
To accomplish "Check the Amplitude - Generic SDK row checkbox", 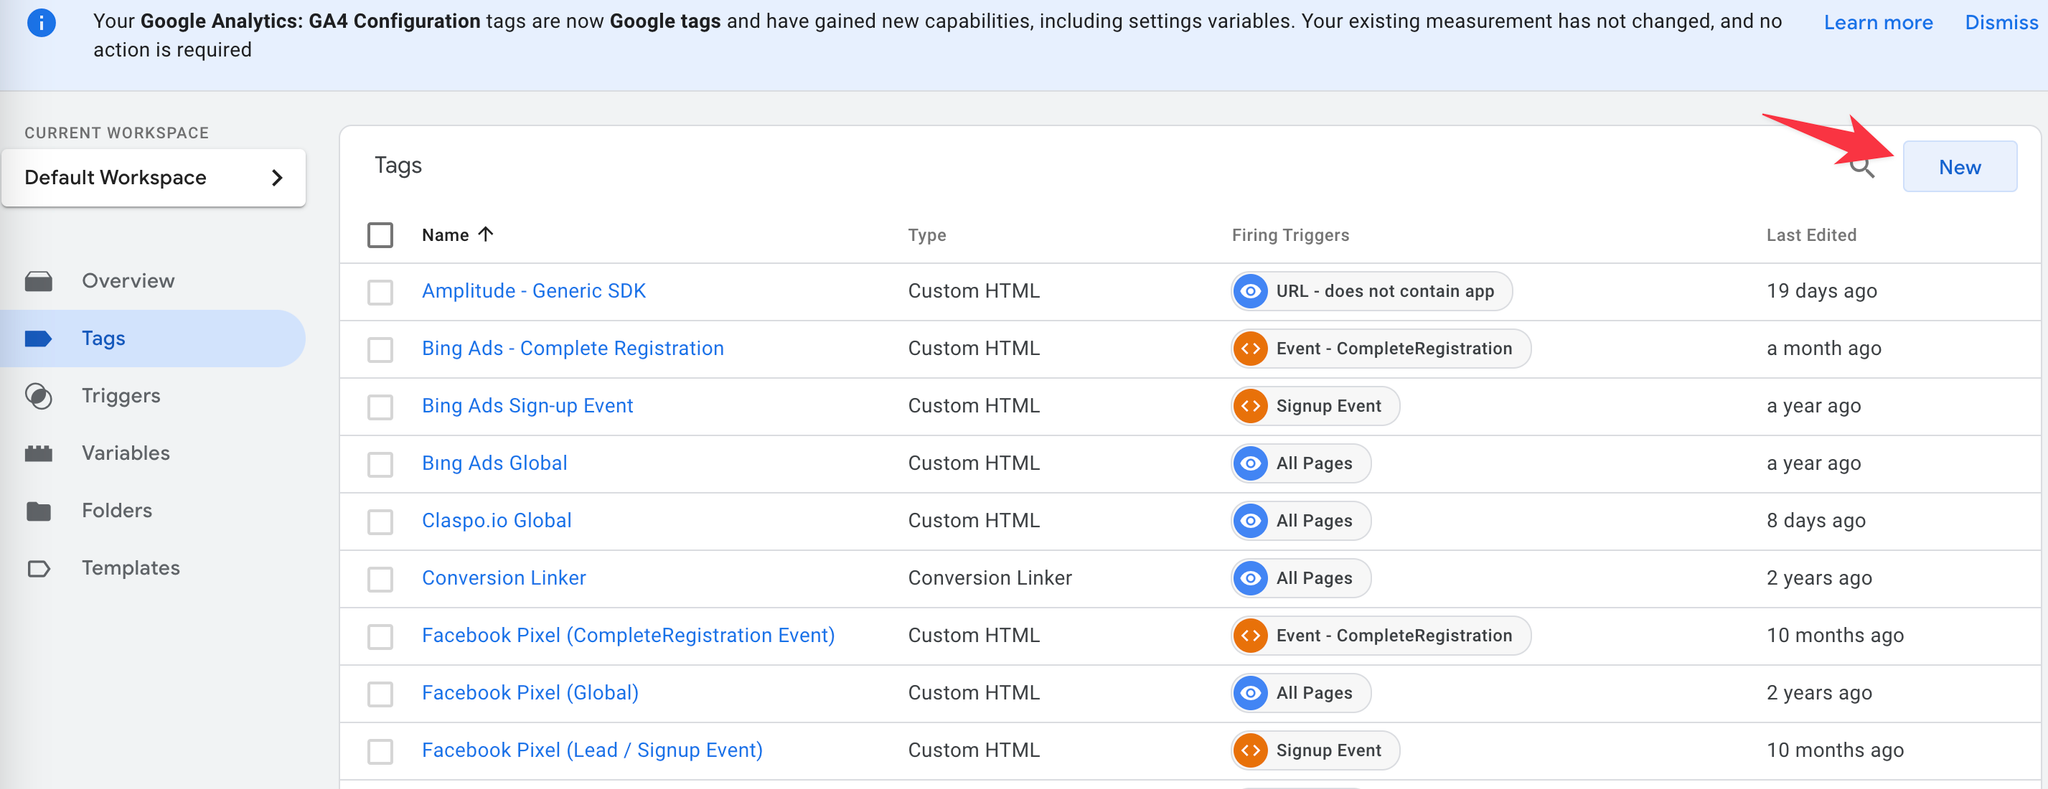I will [x=380, y=292].
